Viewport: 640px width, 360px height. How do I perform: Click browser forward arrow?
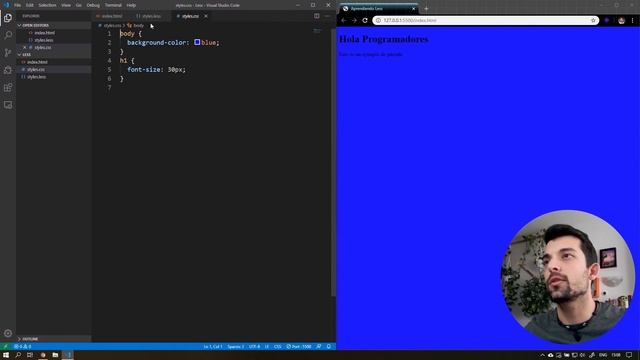(354, 20)
